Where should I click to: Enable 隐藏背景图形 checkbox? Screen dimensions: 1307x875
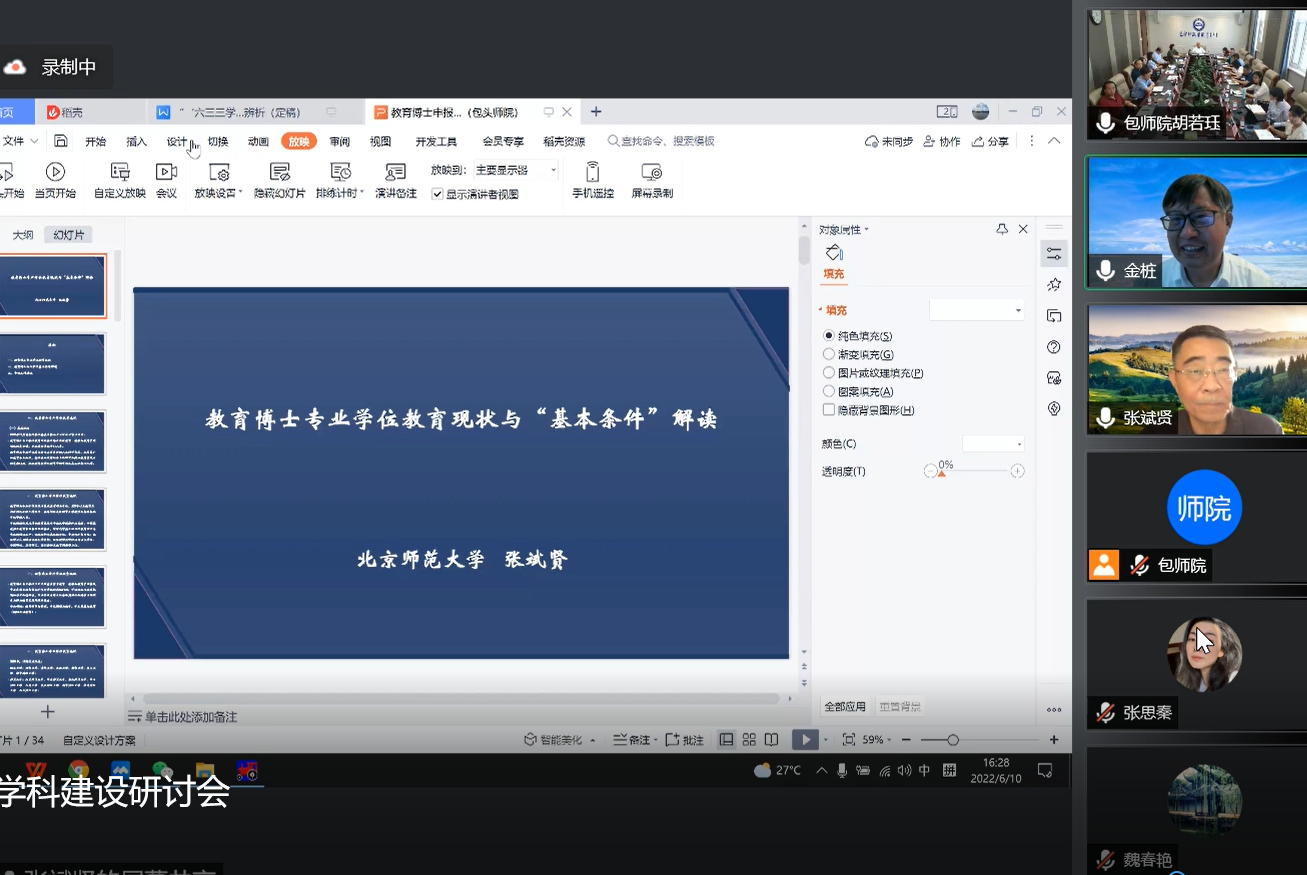coord(829,410)
